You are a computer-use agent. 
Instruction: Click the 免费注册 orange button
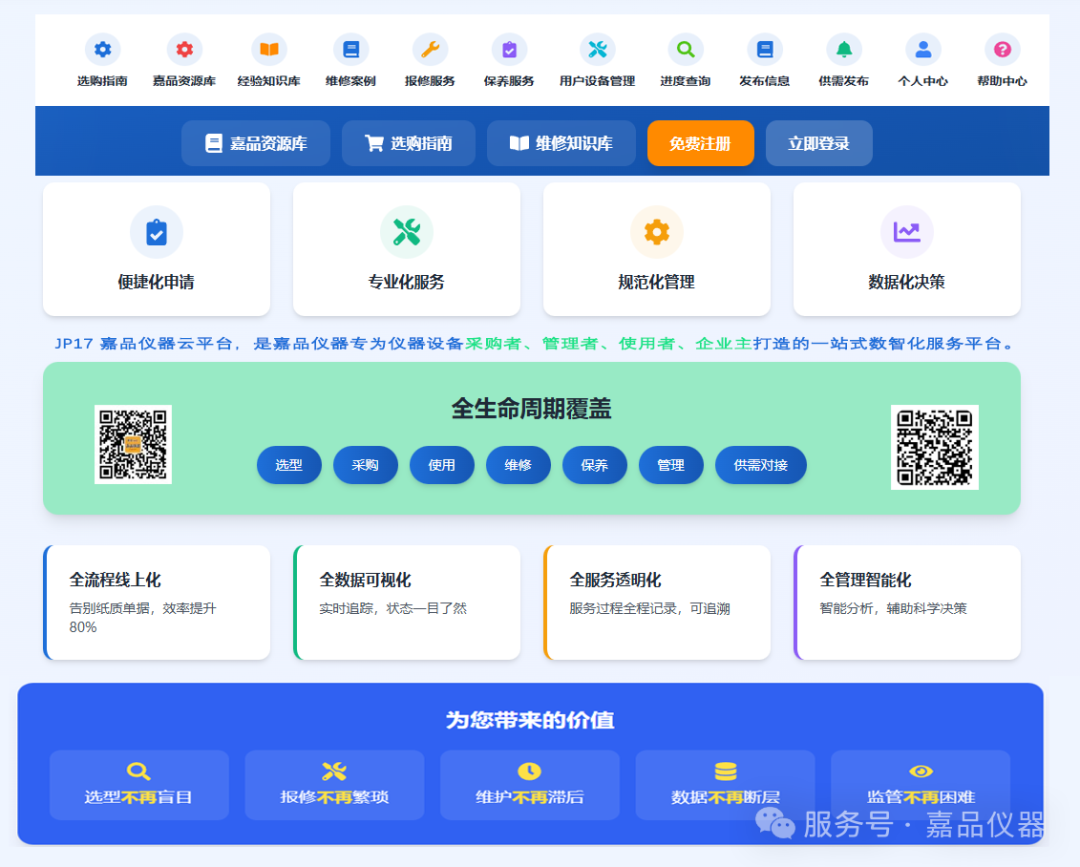click(700, 143)
